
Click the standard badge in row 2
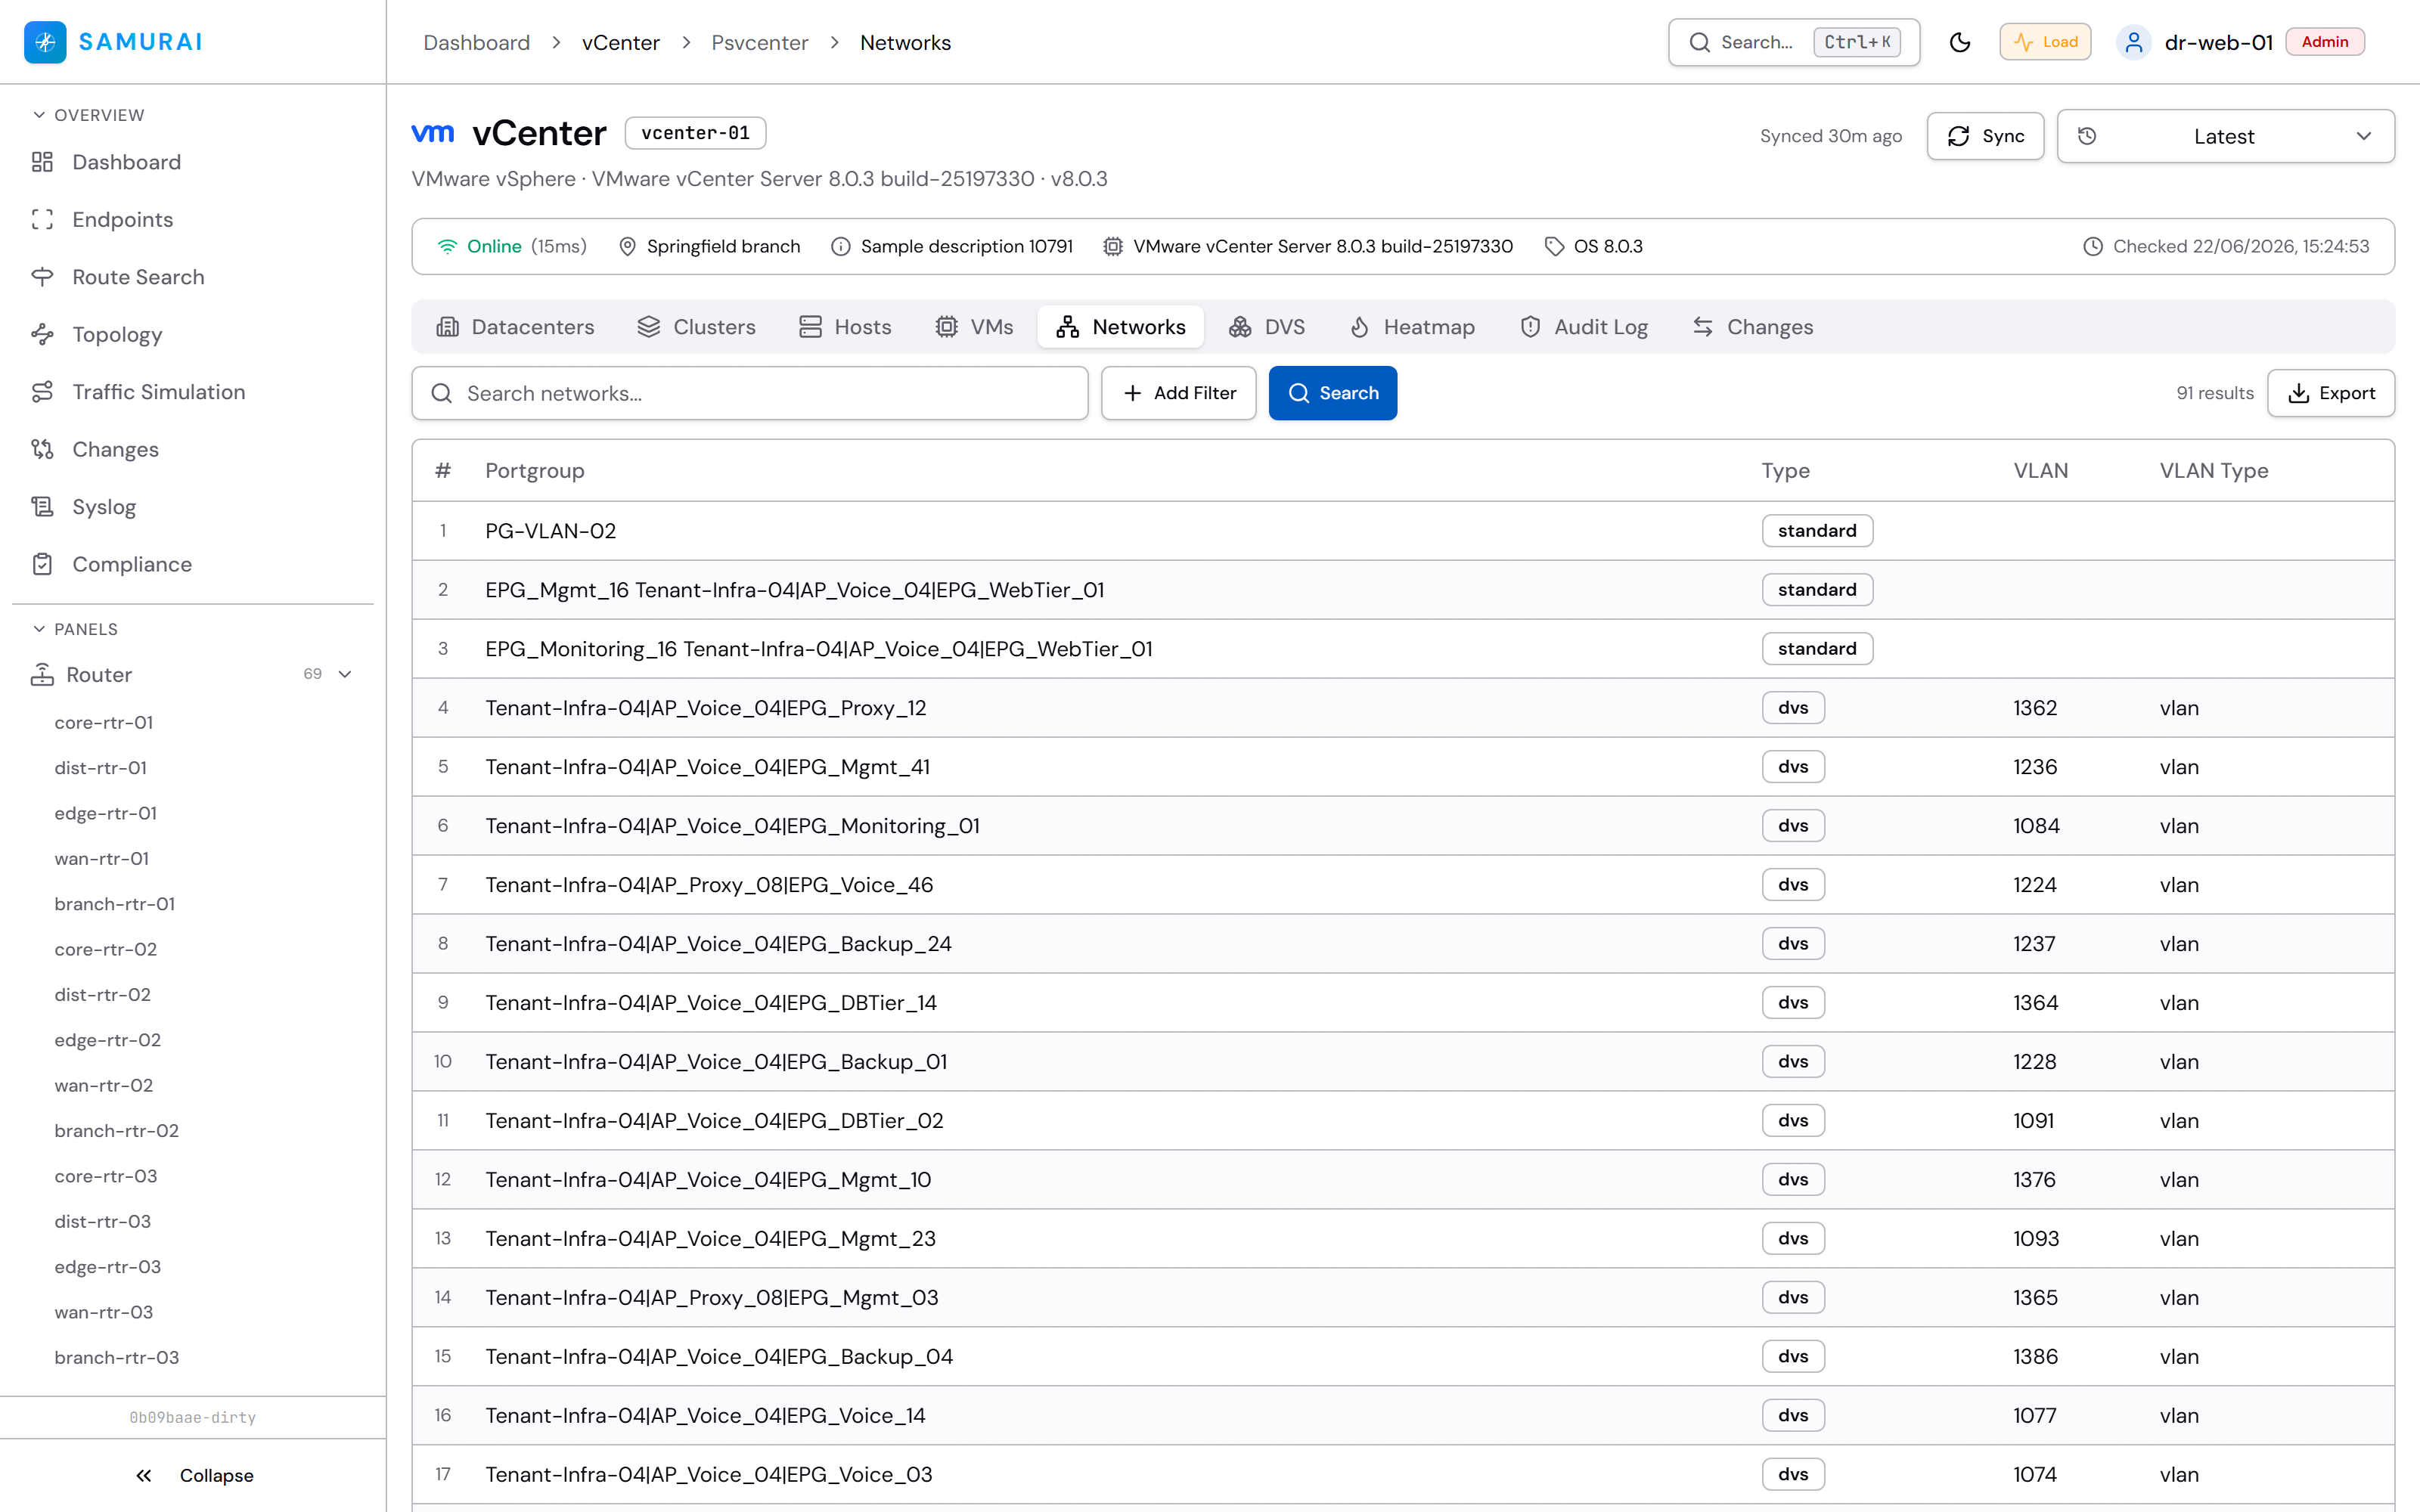1817,589
